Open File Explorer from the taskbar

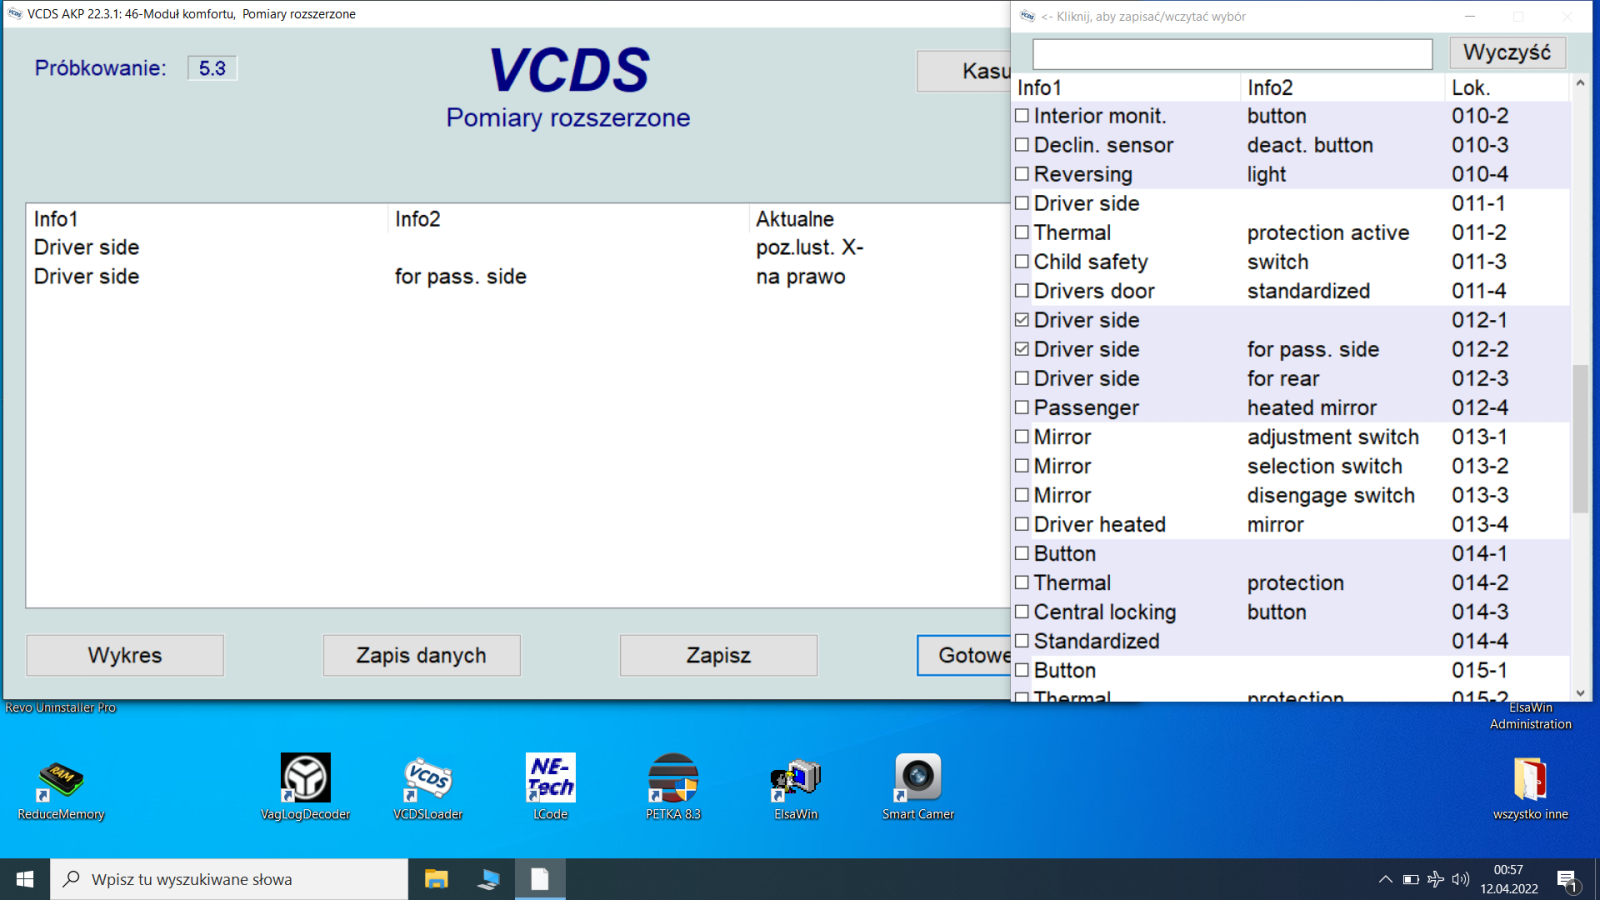[436, 879]
